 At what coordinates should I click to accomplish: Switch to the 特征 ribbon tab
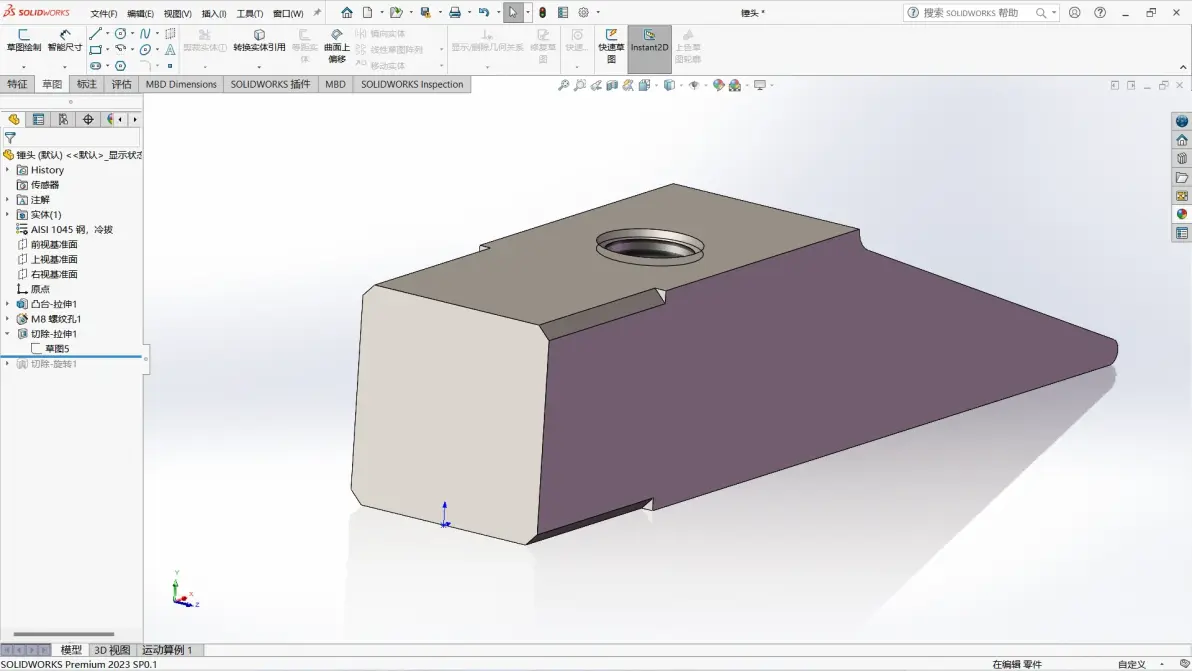pos(17,84)
